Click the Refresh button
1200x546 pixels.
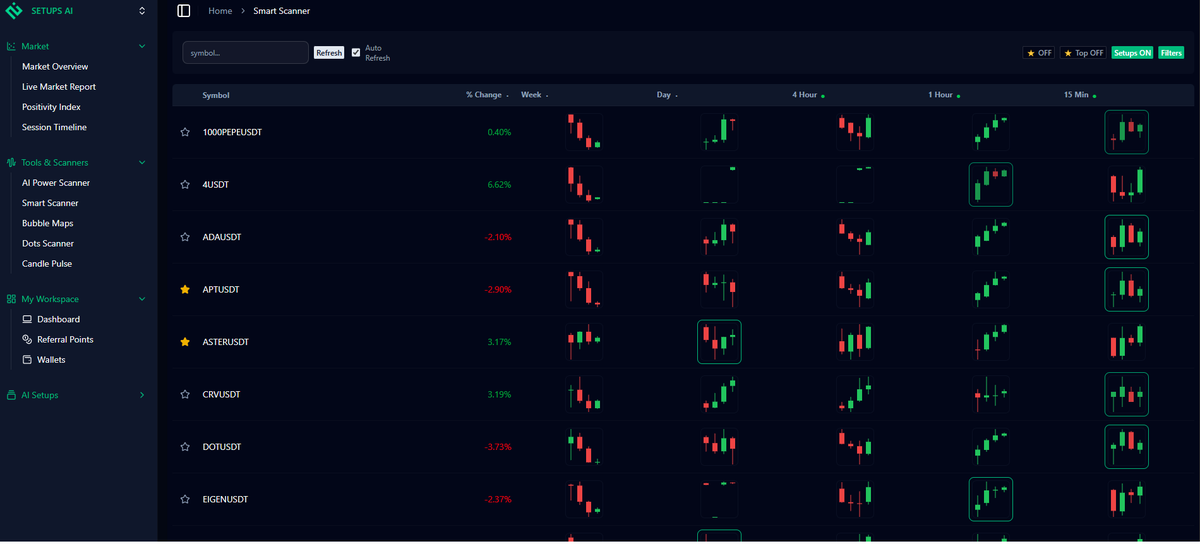329,53
